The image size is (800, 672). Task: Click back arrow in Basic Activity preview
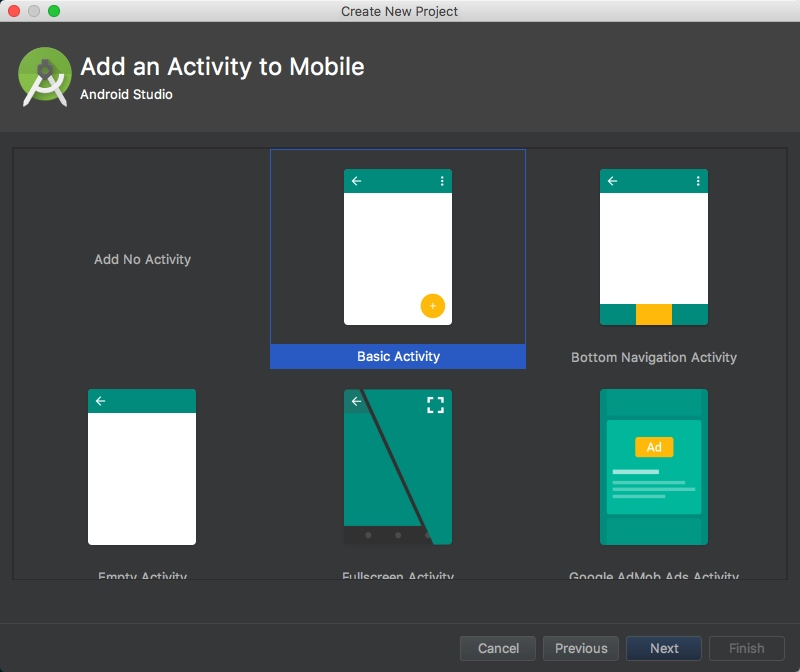click(x=357, y=181)
